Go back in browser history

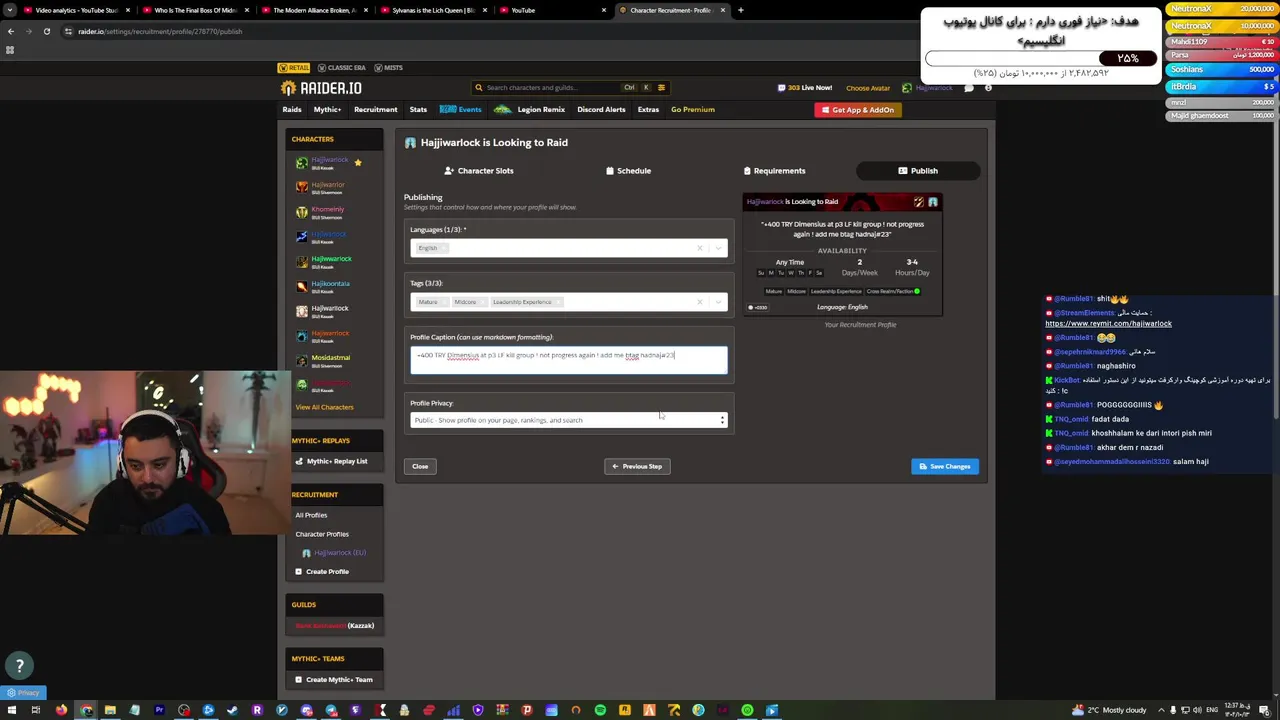pos(11,31)
